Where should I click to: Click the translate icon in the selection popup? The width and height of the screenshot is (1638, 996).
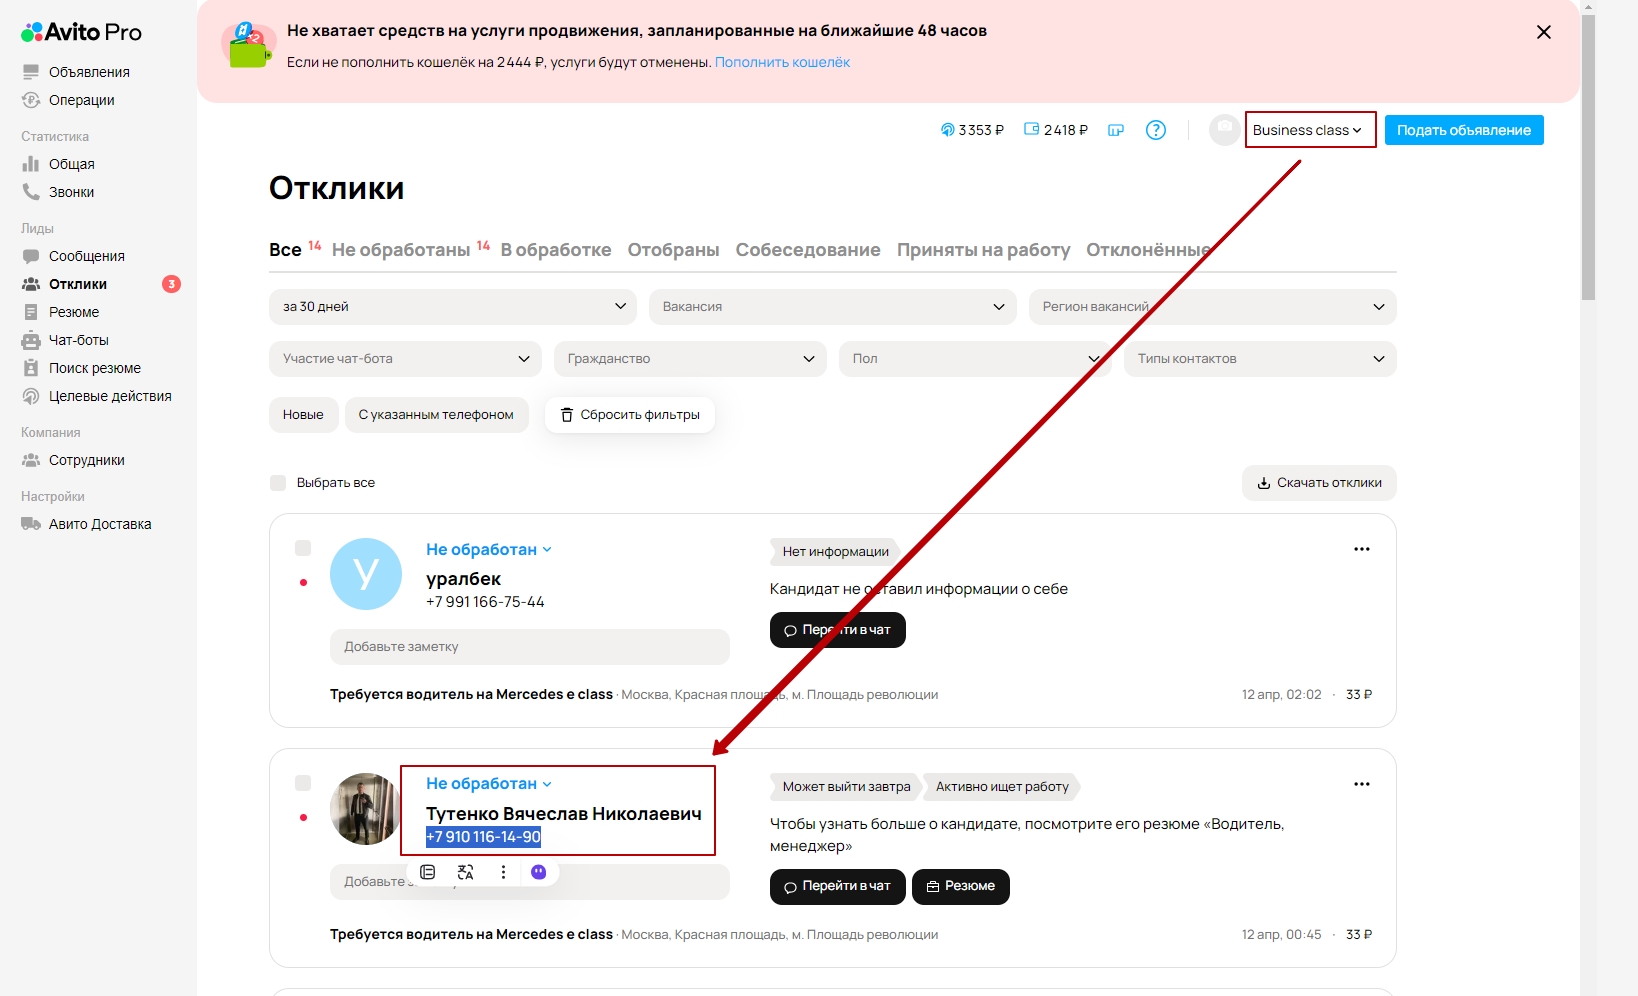pos(465,872)
